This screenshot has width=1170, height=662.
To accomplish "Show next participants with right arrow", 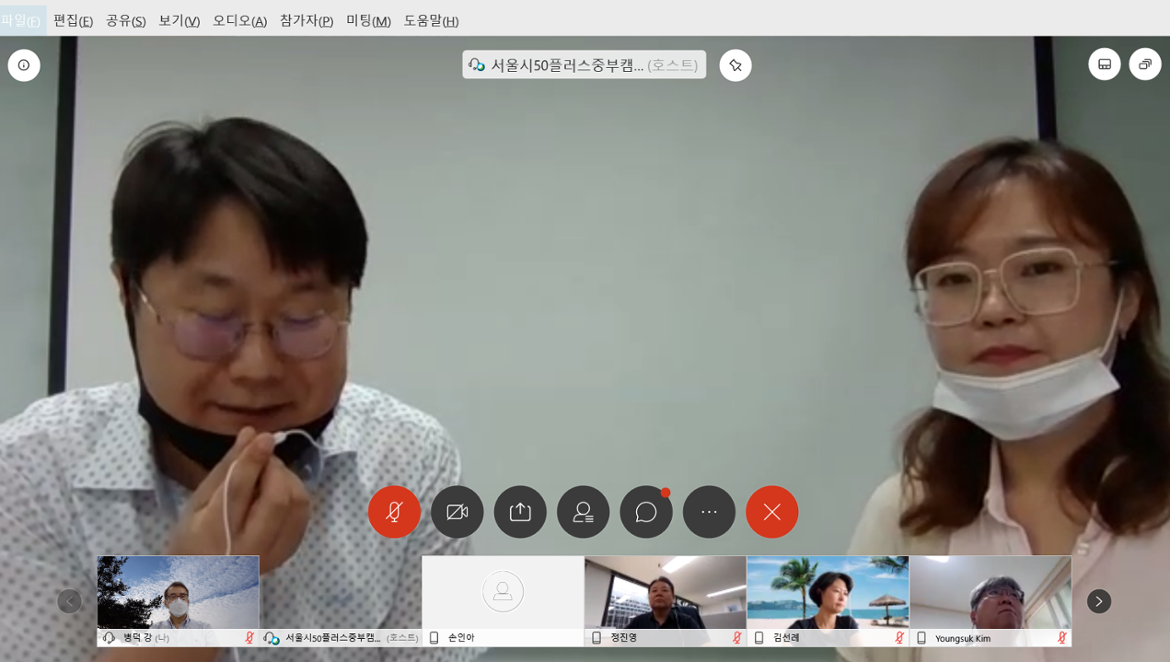I will pyautogui.click(x=1098, y=601).
